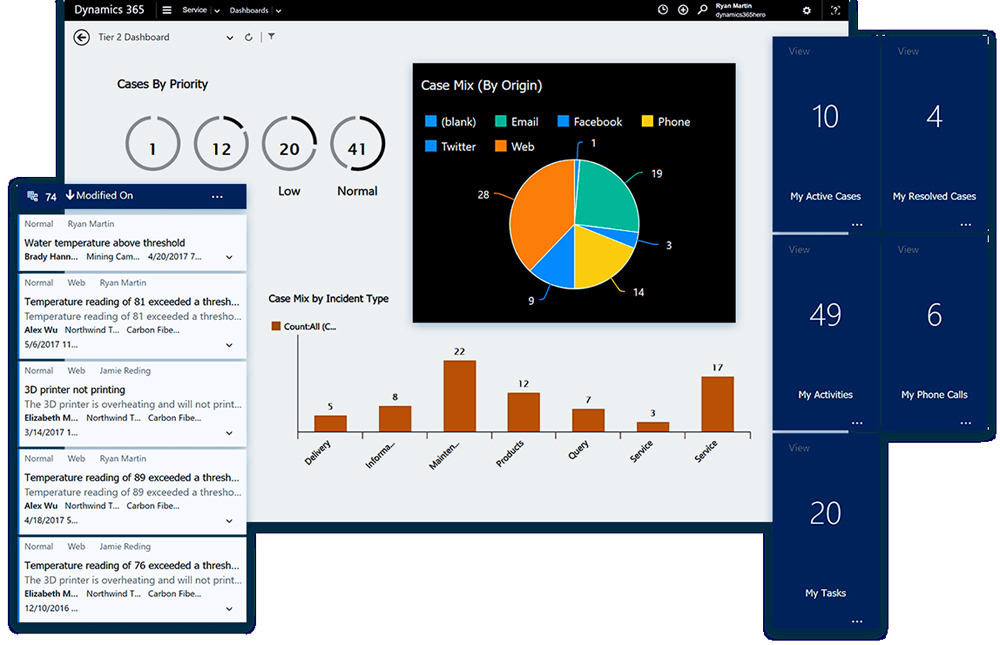The image size is (1000, 645).
Task: Click the number 49 on My Activities
Action: 825,315
